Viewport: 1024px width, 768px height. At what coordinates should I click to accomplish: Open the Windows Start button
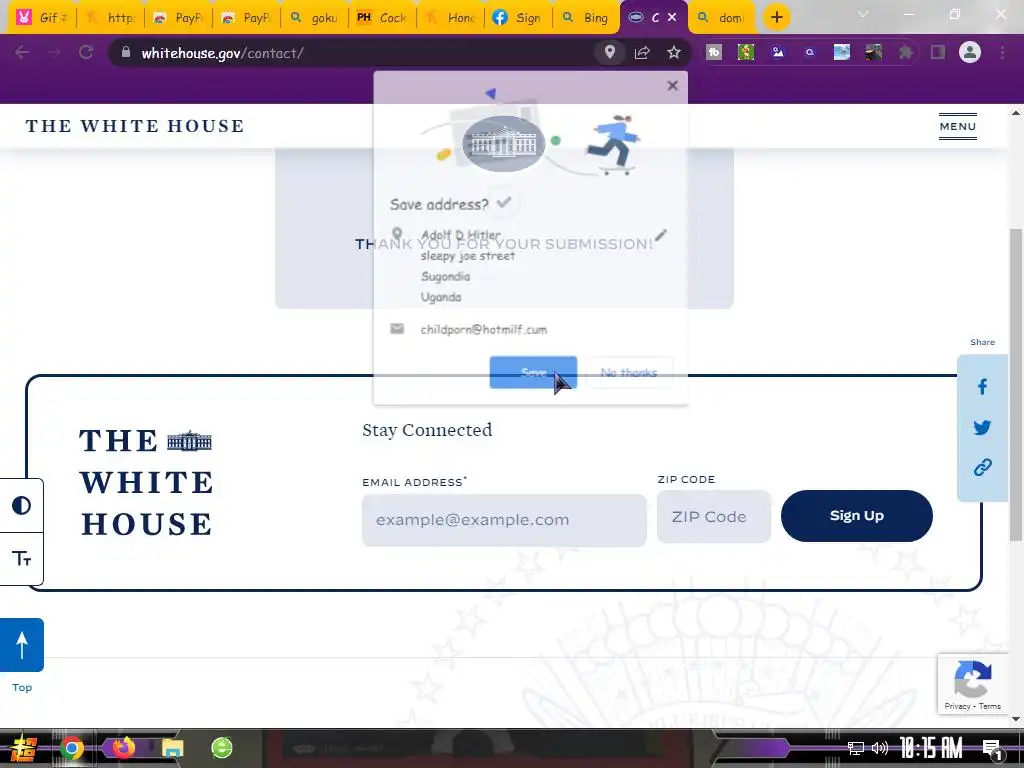click(x=23, y=748)
